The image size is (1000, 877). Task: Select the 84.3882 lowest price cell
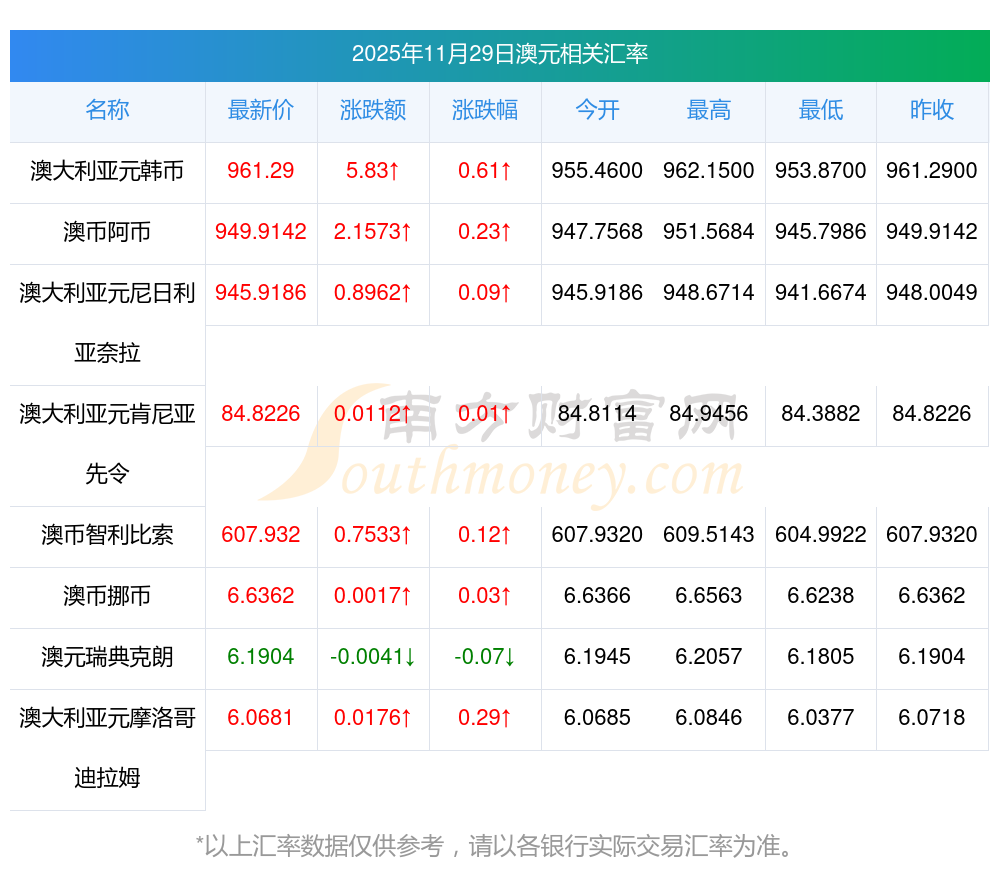coord(821,414)
